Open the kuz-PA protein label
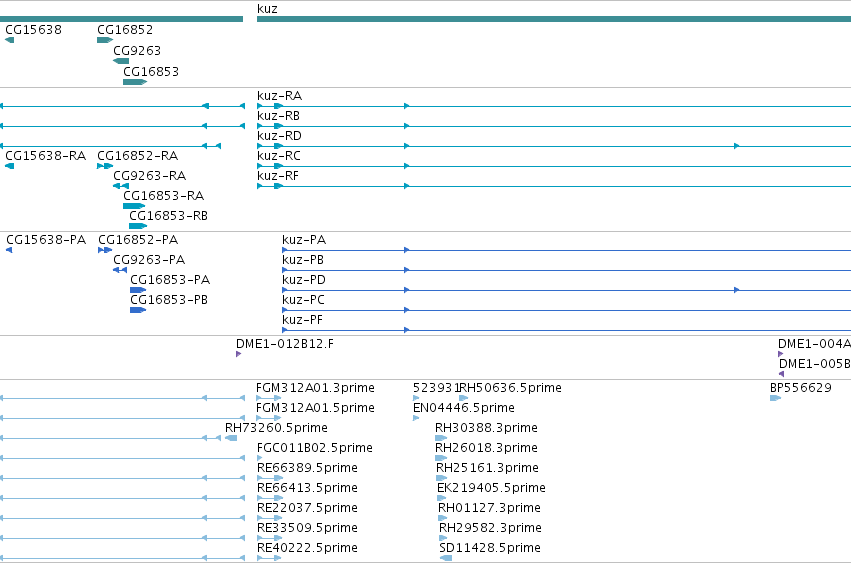Image resolution: width=851 pixels, height=563 pixels. [x=304, y=240]
